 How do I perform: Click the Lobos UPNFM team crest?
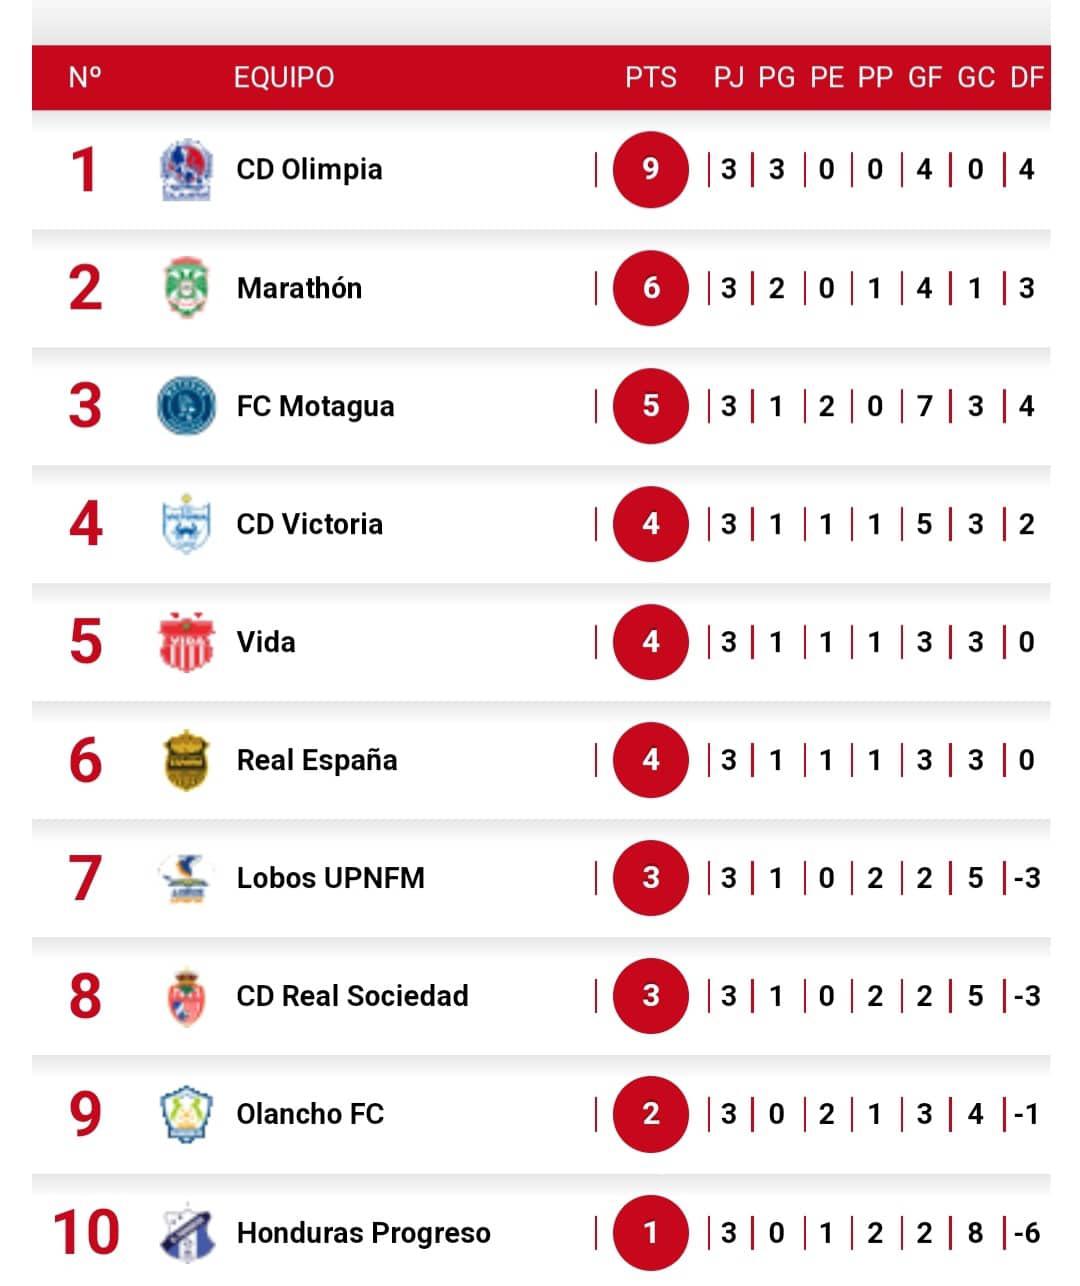pos(186,878)
